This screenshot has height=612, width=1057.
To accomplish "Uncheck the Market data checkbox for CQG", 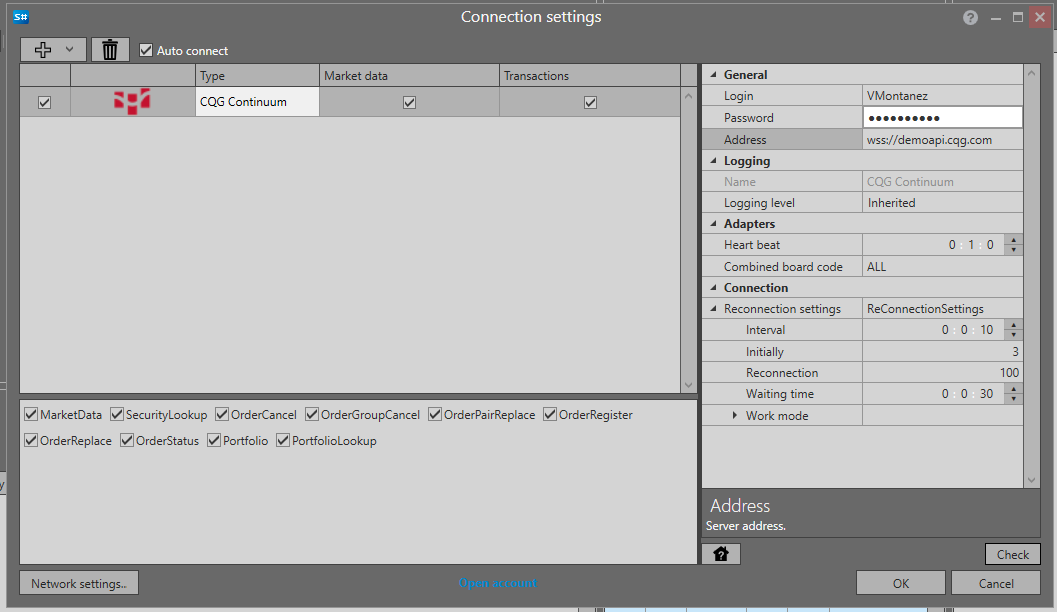I will (x=409, y=102).
